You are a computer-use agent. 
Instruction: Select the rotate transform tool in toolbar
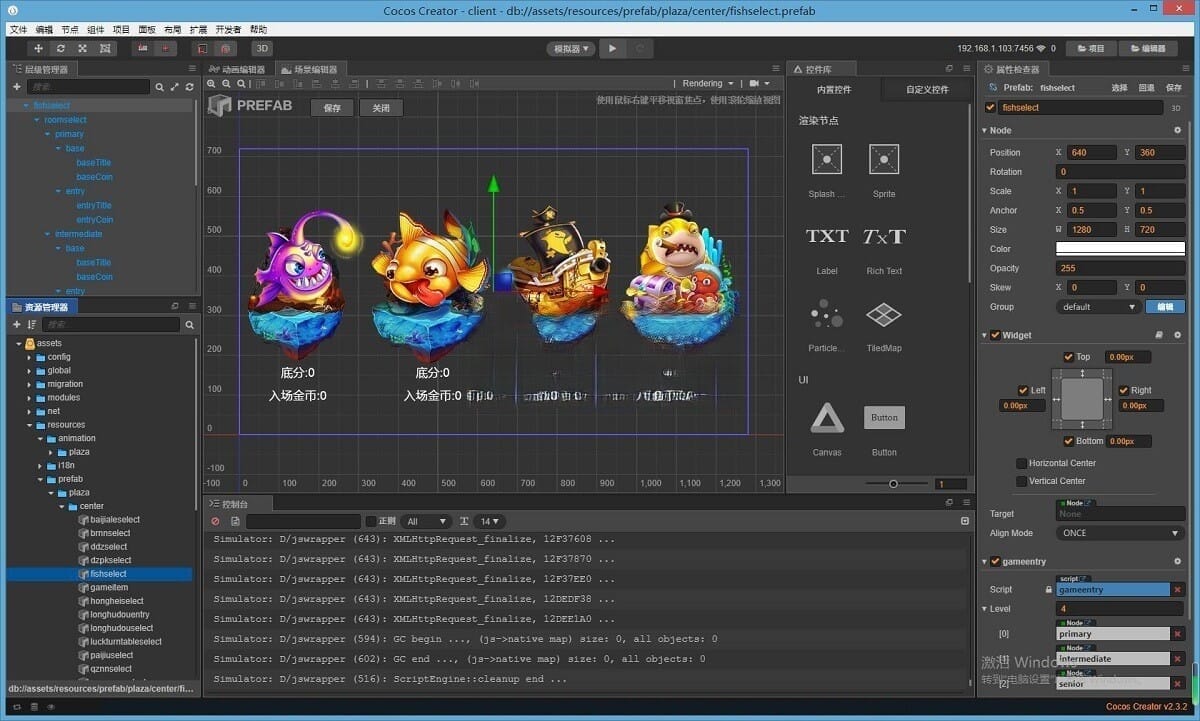point(61,48)
